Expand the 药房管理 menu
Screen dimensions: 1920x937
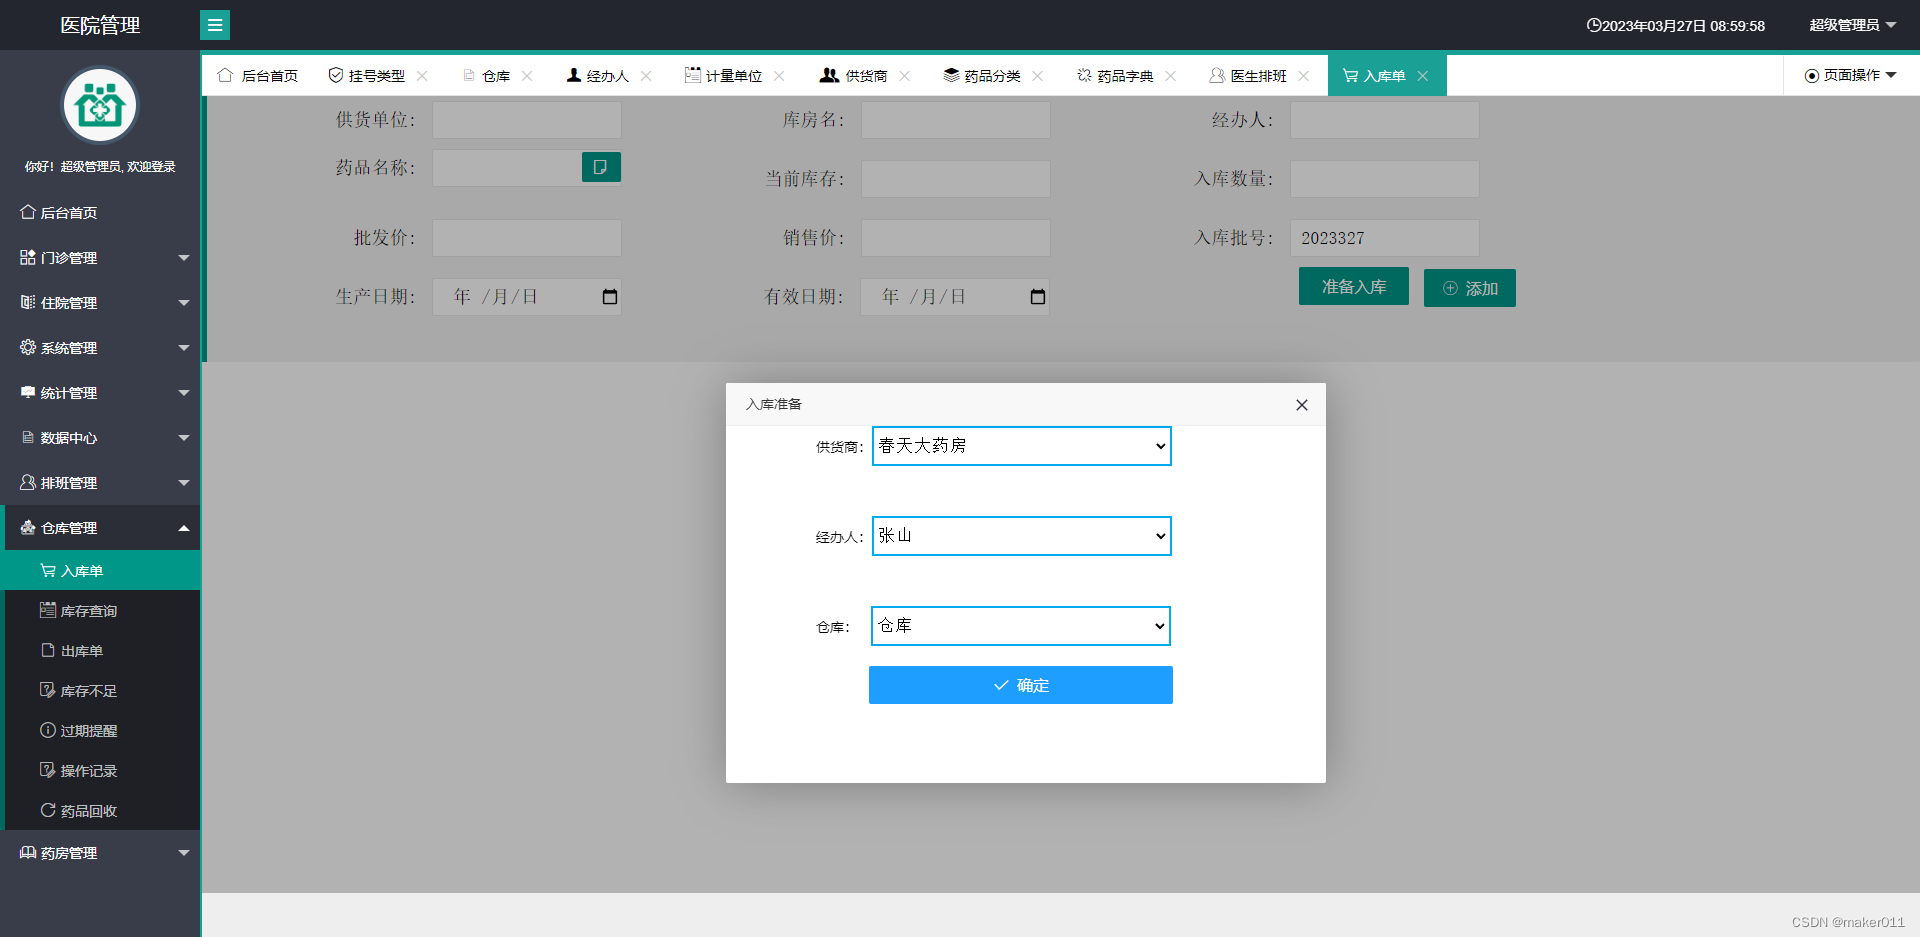(x=100, y=853)
